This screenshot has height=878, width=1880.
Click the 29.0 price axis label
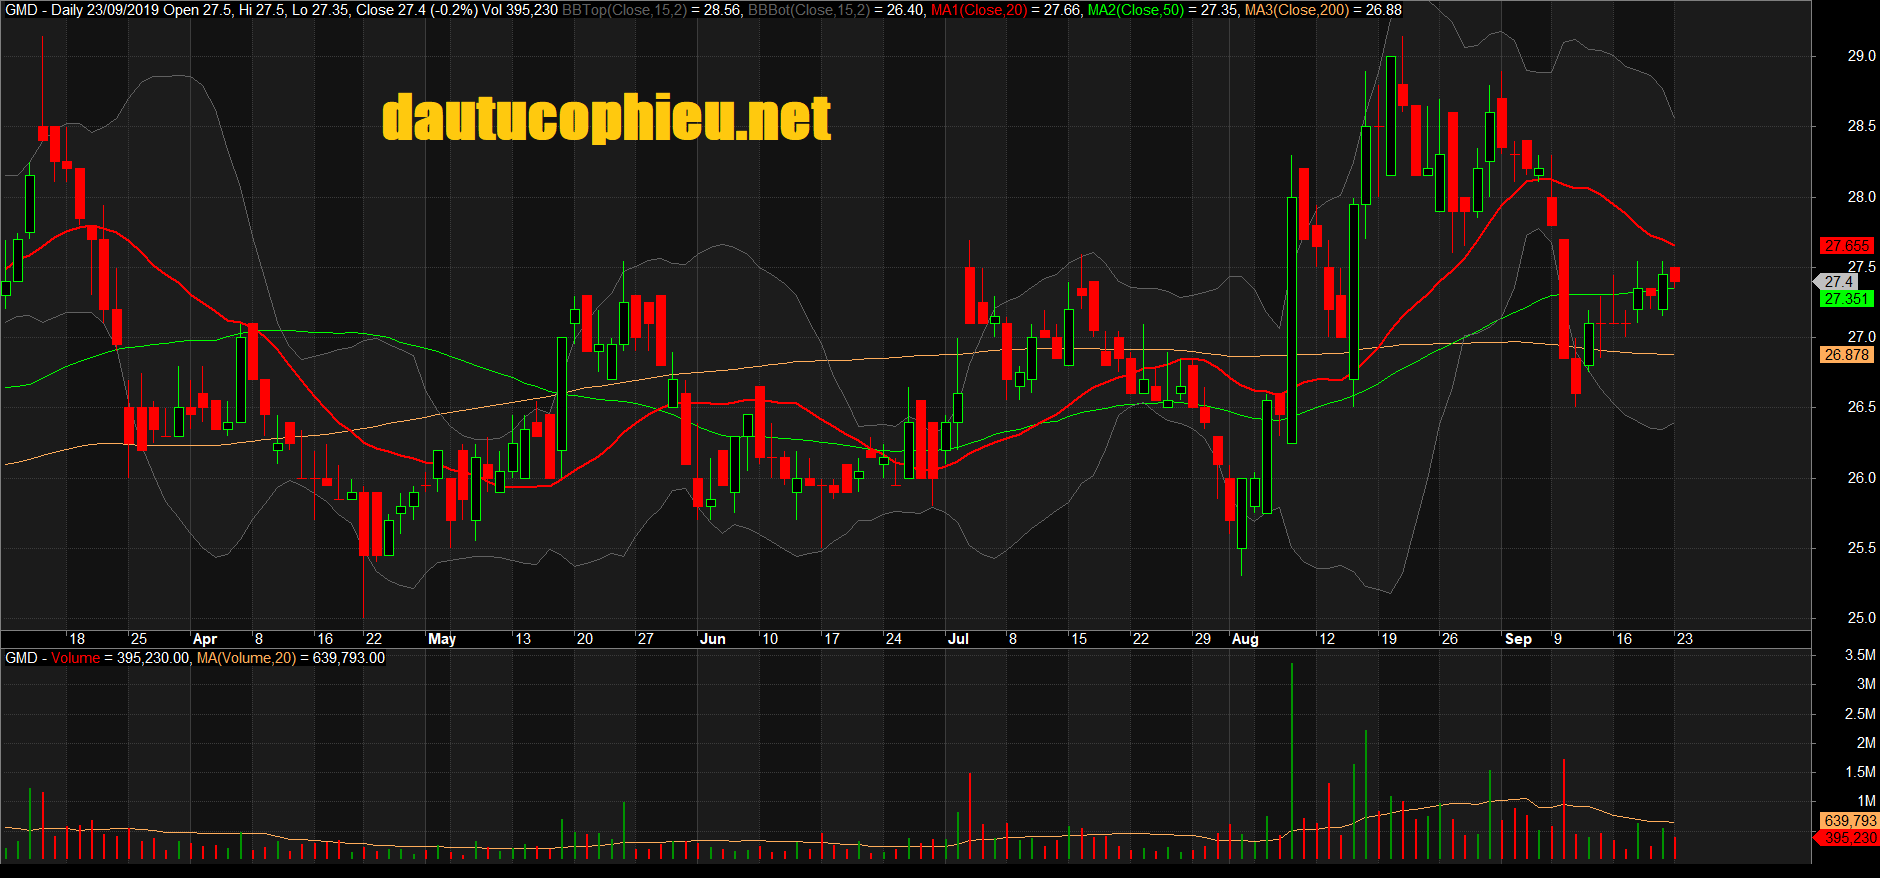(1861, 56)
